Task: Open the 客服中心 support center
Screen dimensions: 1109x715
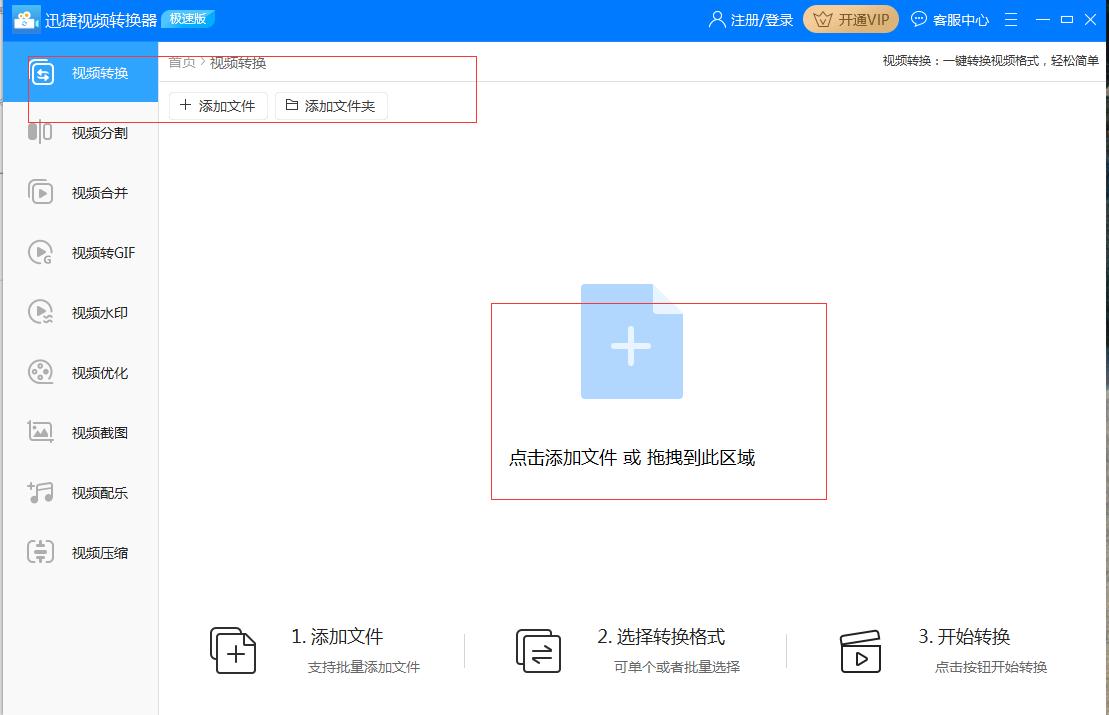Action: 950,18
